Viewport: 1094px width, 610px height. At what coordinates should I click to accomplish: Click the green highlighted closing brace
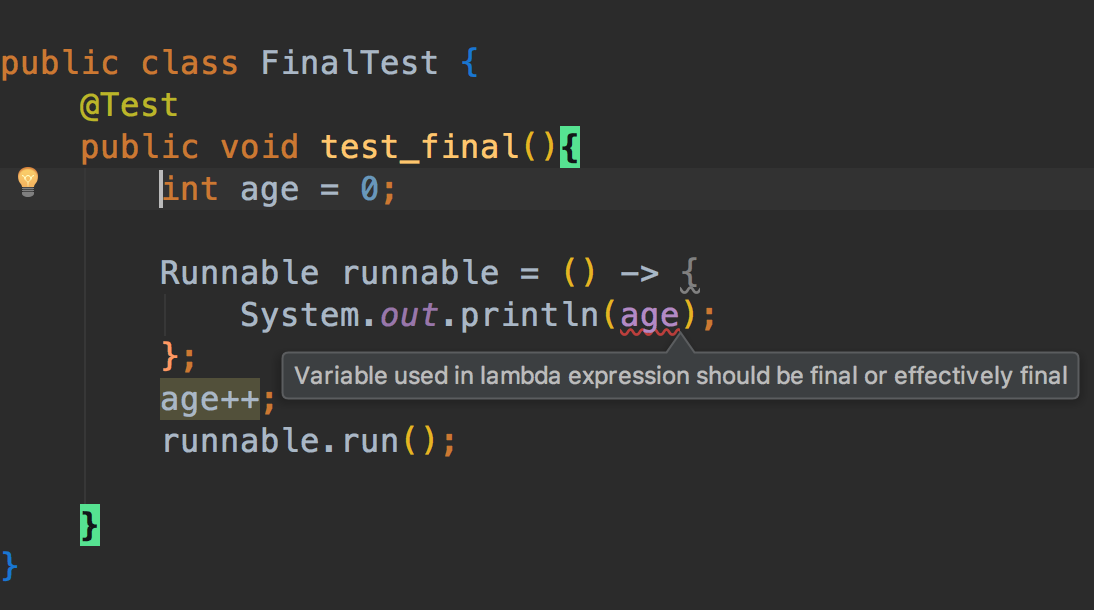pos(90,525)
